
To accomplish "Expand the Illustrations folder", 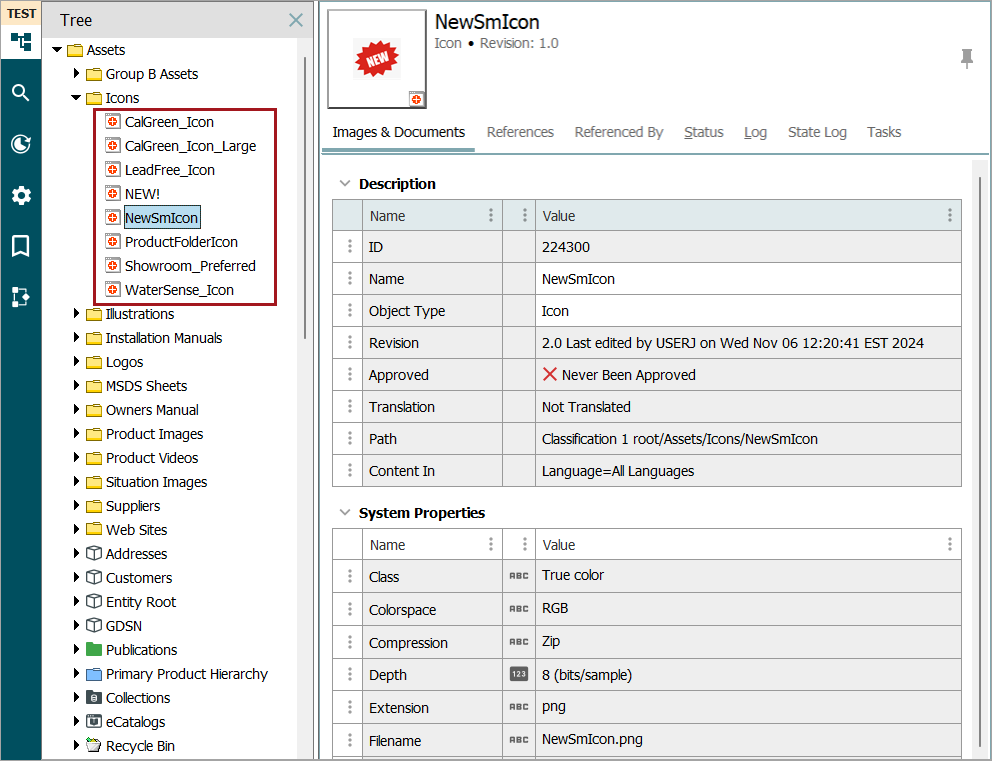I will click(x=77, y=314).
